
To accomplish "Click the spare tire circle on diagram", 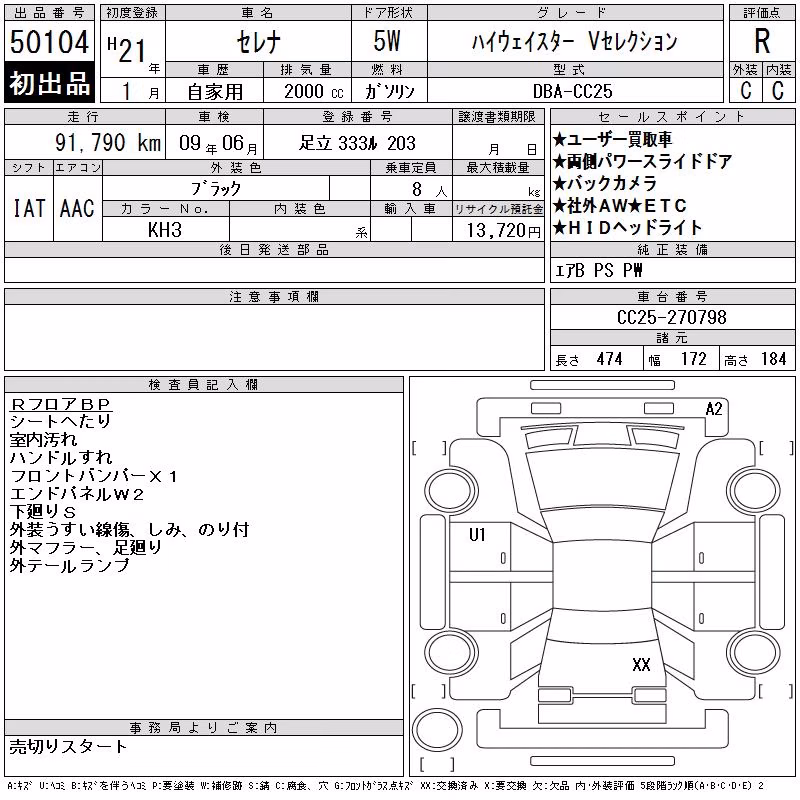I will point(437,730).
